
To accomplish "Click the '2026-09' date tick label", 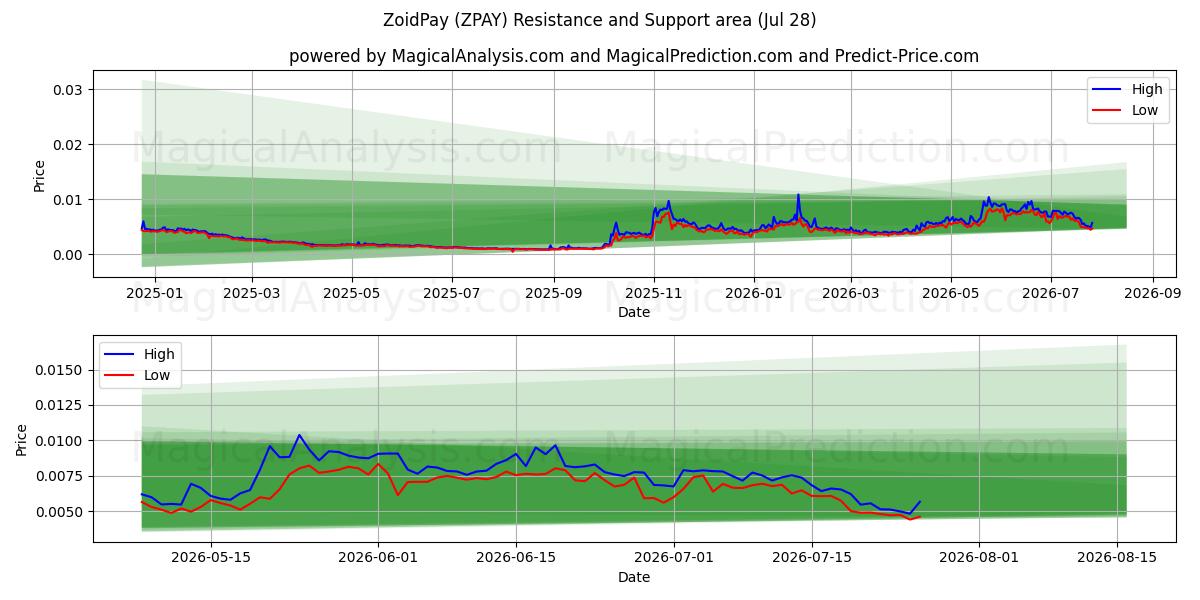I will 1153,294.
